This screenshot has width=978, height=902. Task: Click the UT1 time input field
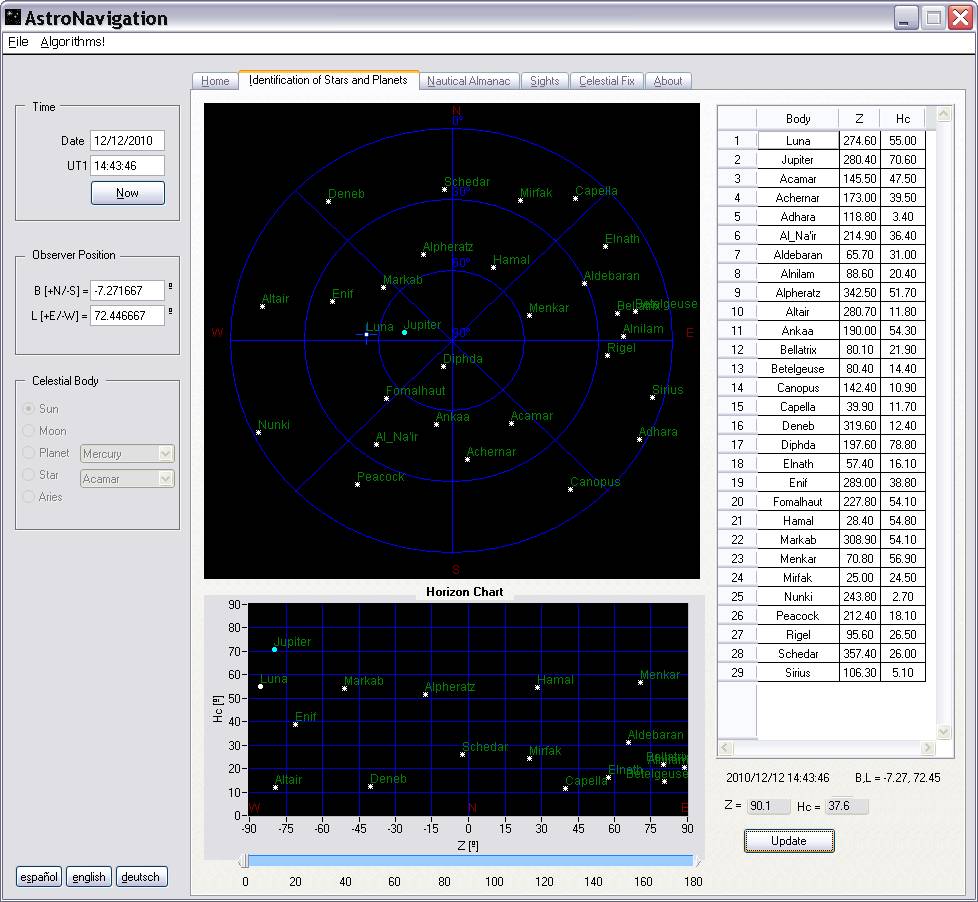[127, 166]
